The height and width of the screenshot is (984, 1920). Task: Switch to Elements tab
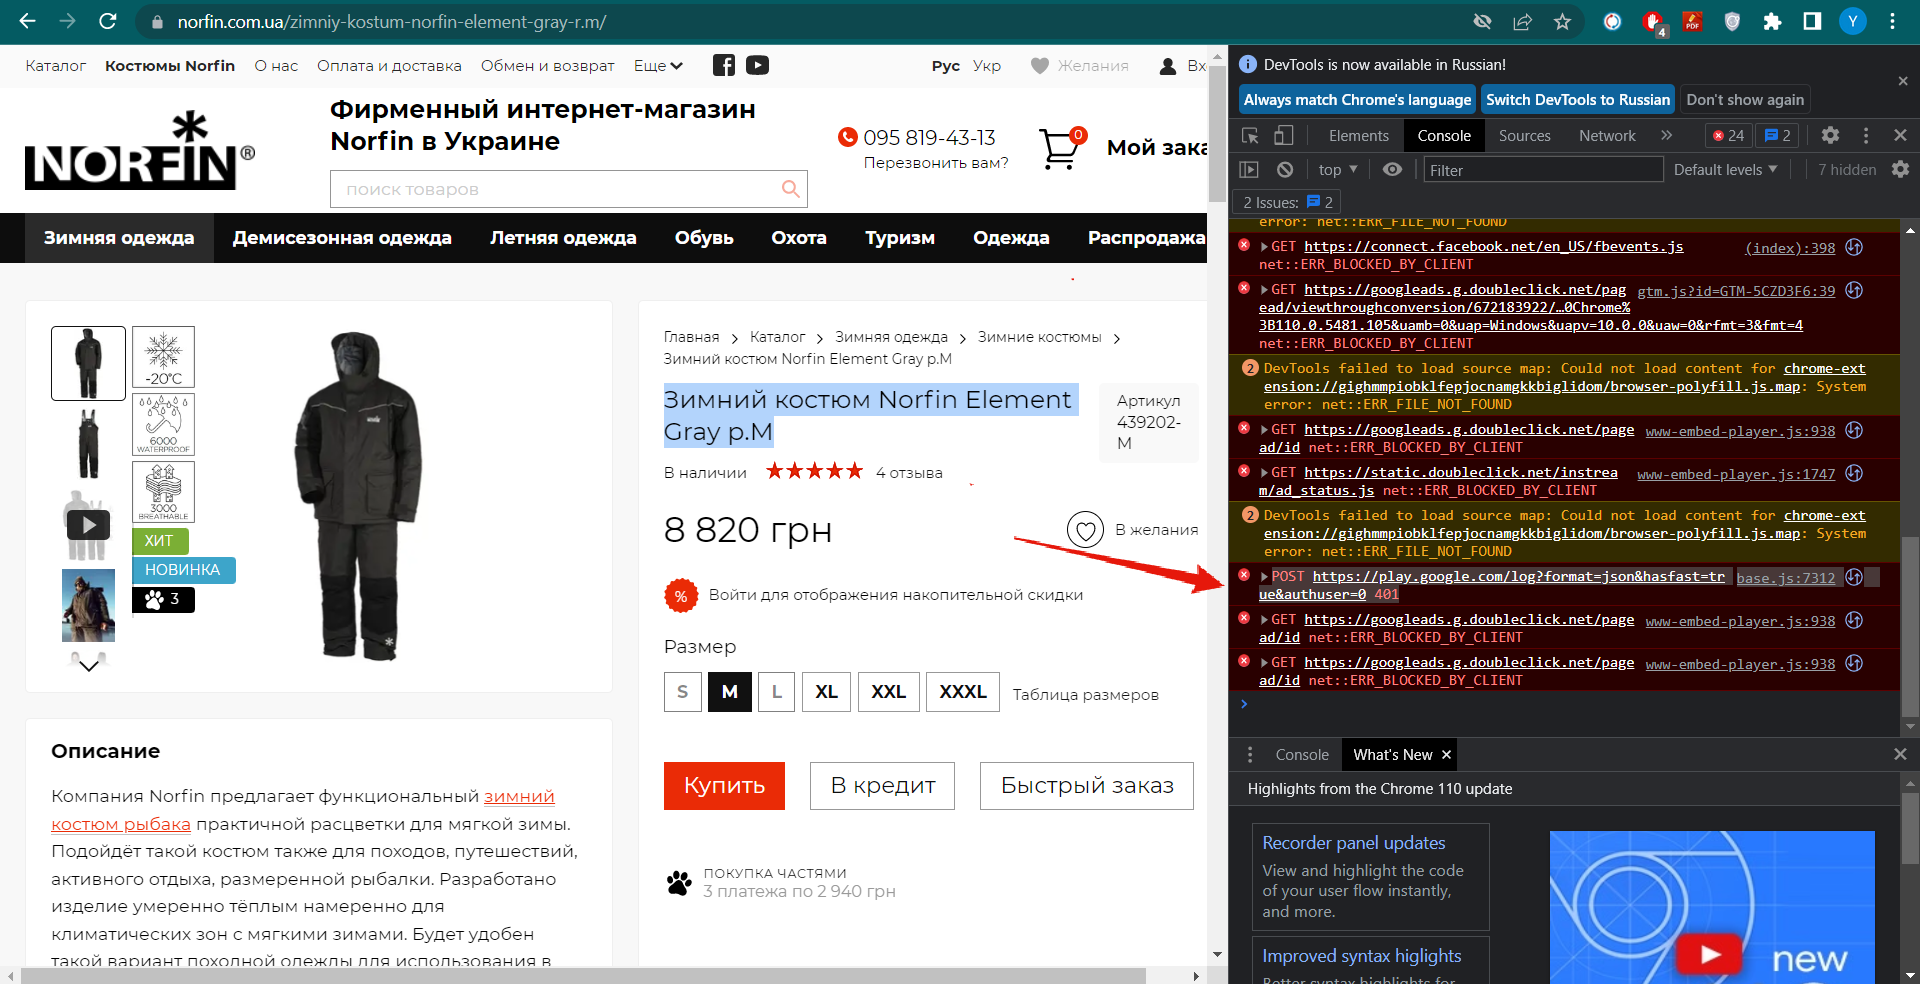coord(1358,135)
